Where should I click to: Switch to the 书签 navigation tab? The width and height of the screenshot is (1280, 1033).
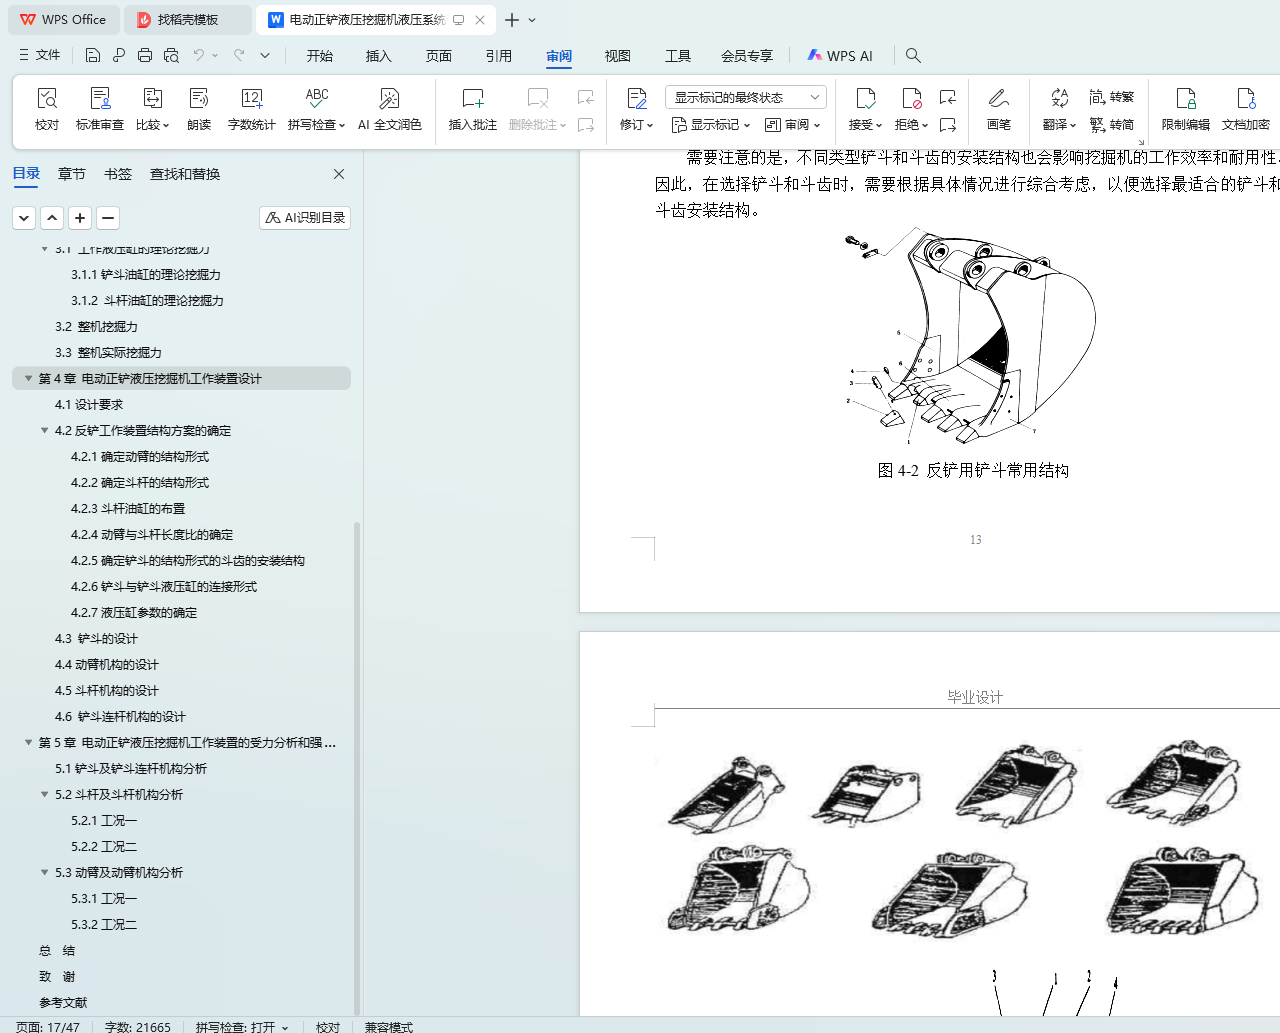pos(118,174)
